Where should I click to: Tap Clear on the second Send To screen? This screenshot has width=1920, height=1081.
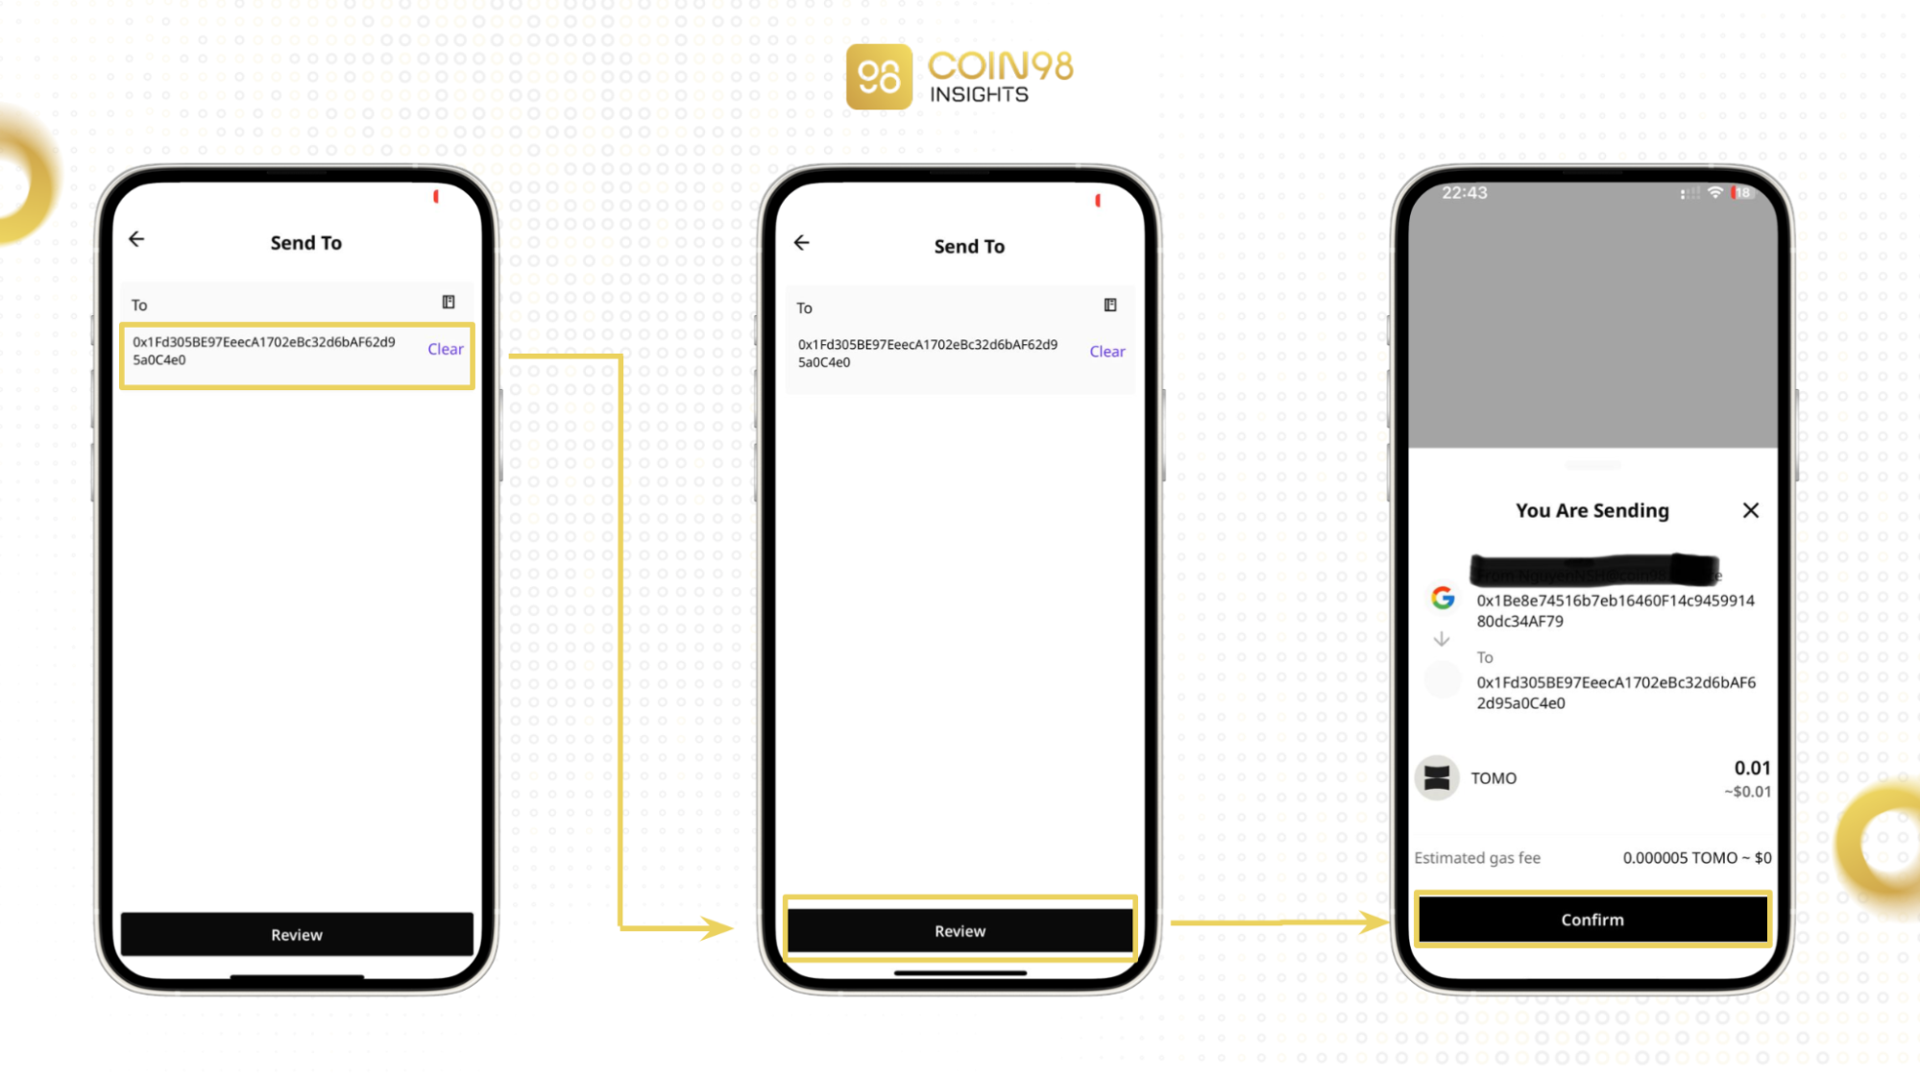tap(1106, 351)
